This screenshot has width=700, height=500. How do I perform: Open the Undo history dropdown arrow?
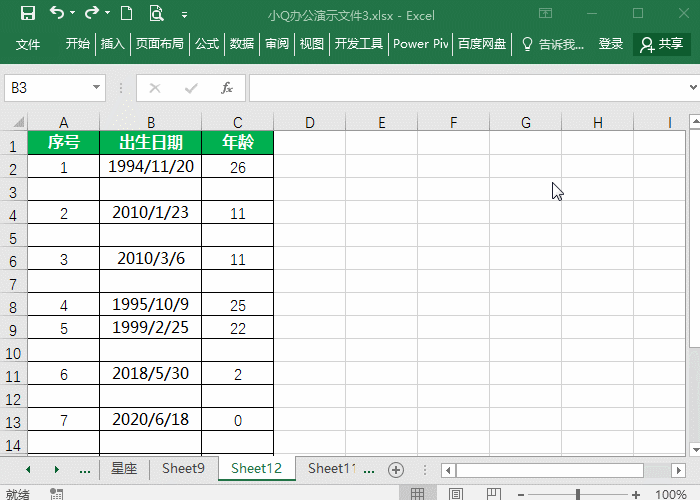tap(72, 13)
